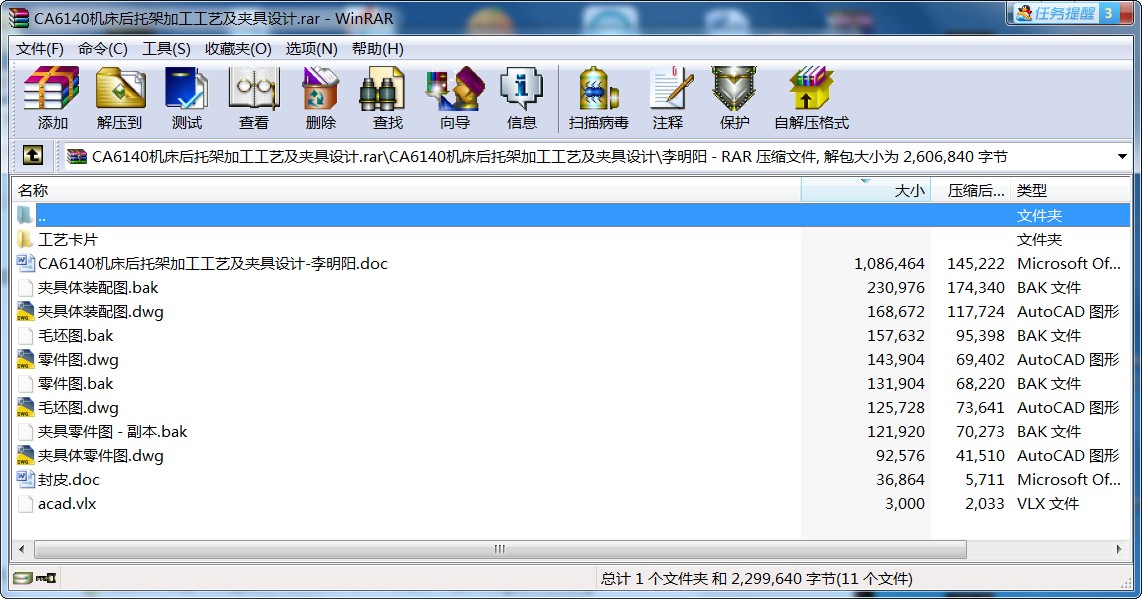Screen dimensions: 1142x599
Task: Click the 扫描病毒 (Virus scan) icon
Action: (599, 89)
